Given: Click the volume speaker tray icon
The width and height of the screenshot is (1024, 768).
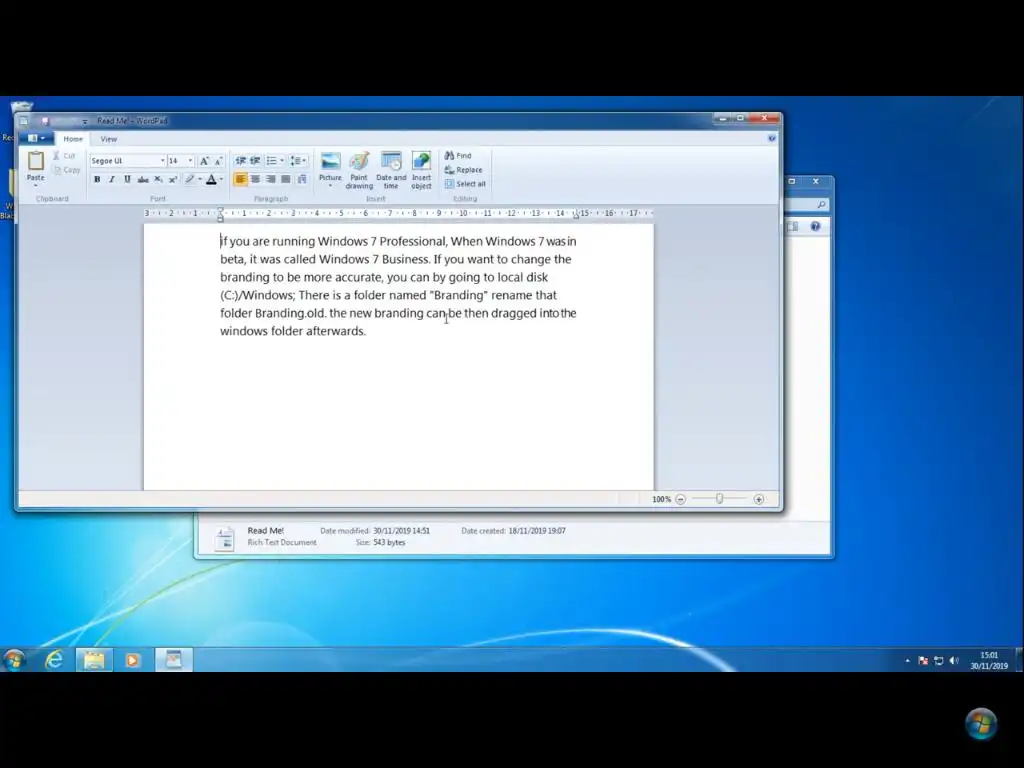Looking at the screenshot, I should point(953,661).
